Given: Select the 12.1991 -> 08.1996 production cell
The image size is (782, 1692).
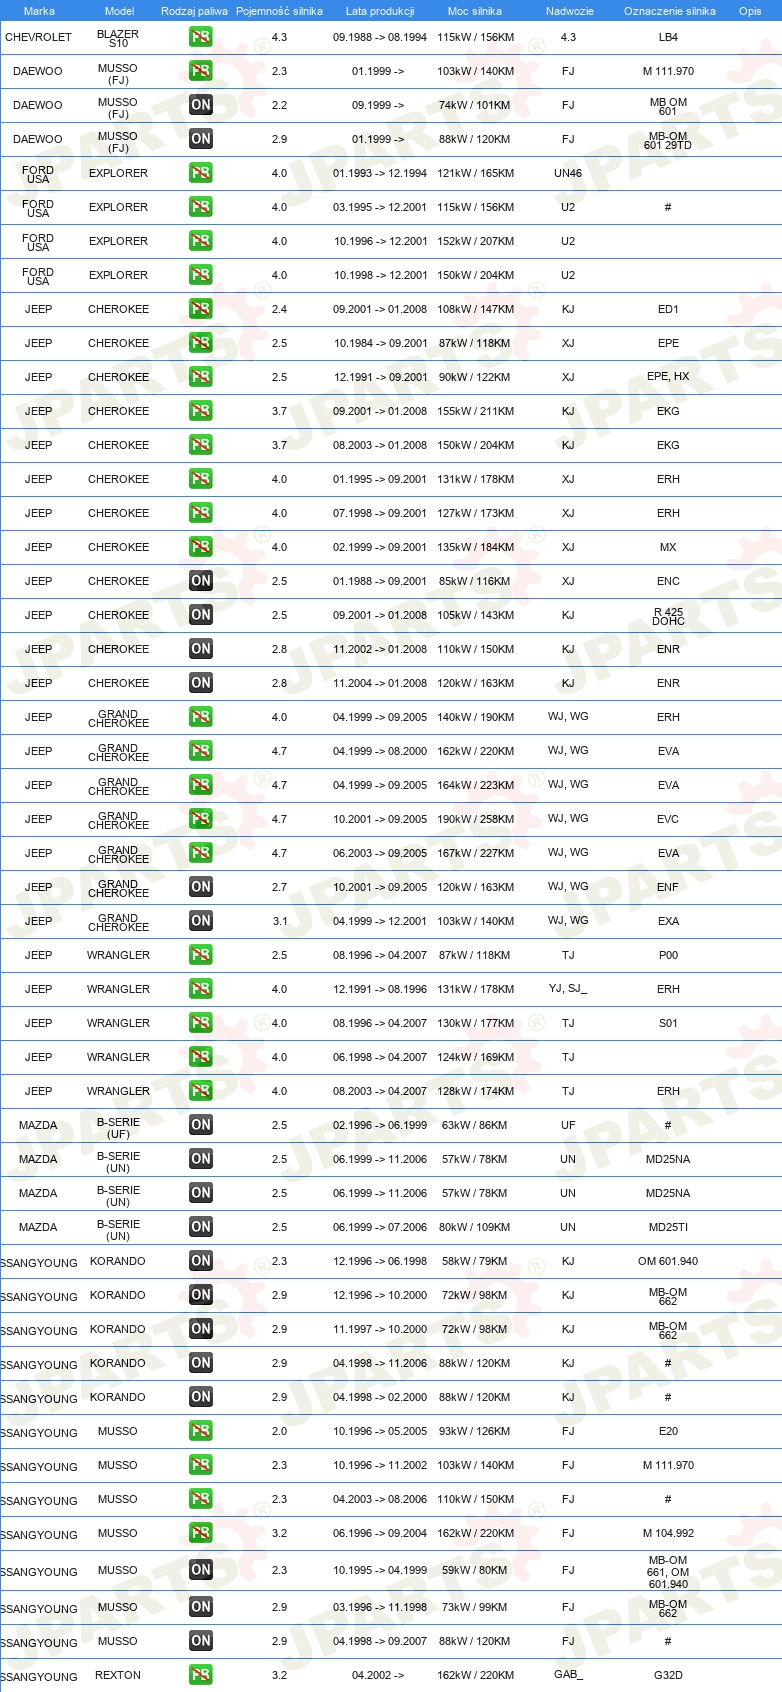Looking at the screenshot, I should click(380, 989).
